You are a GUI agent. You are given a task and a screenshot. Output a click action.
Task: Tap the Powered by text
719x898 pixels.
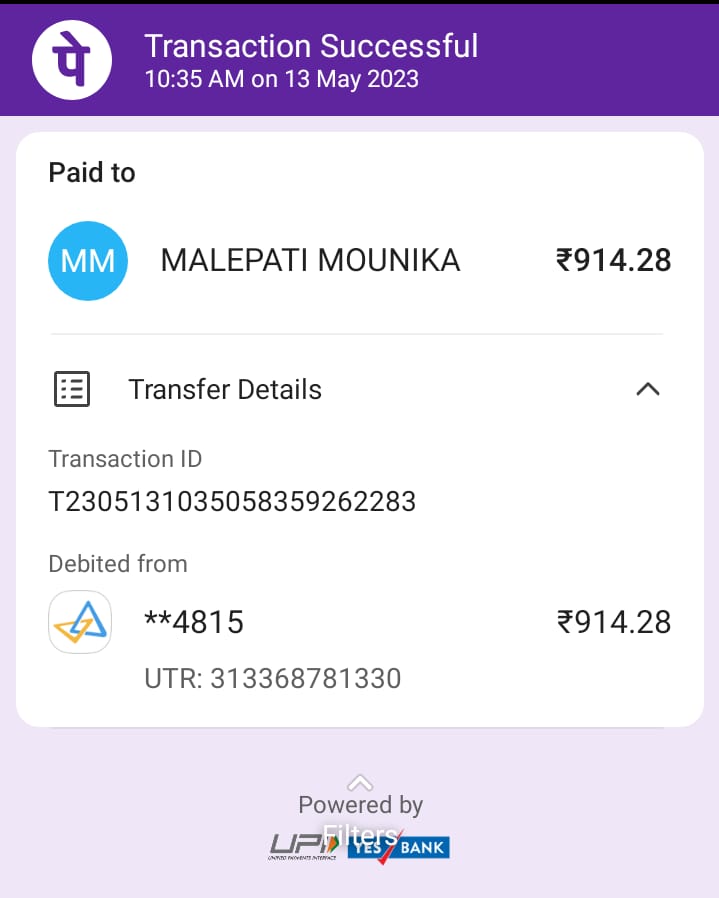[360, 805]
